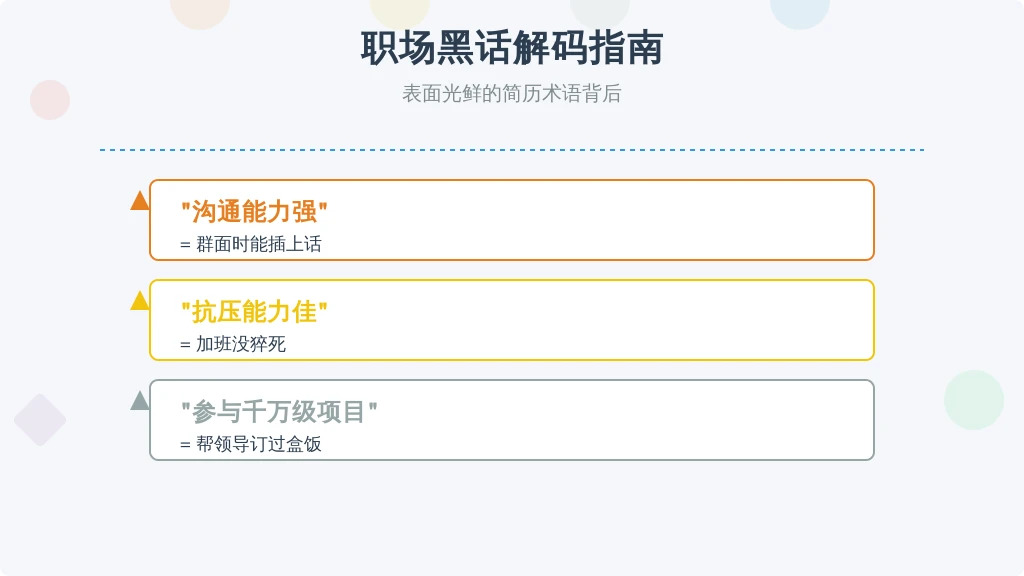Select the title 职场黑话解码指南
This screenshot has height=576, width=1024.
[512, 48]
